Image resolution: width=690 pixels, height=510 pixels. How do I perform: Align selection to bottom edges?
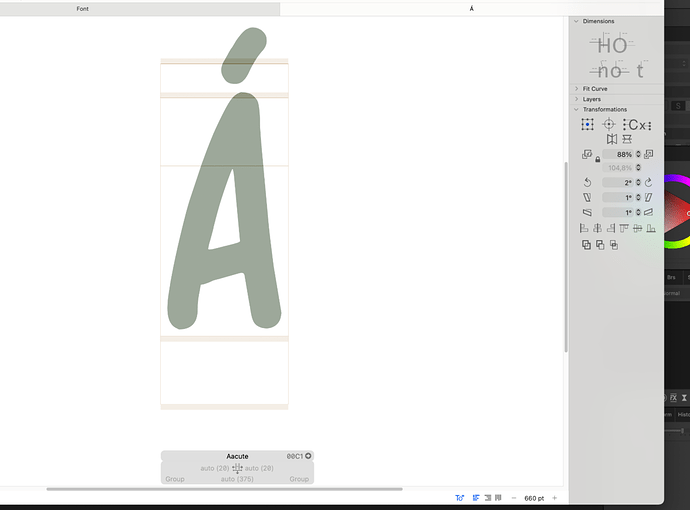651,228
